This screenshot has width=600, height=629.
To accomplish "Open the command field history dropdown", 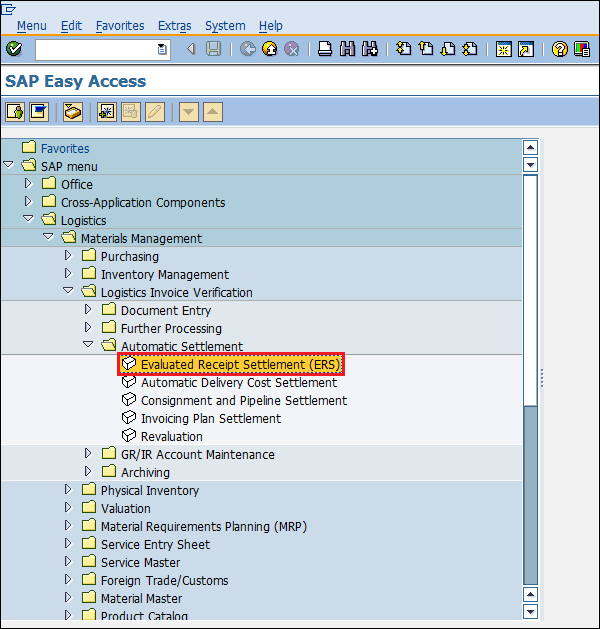I will point(162,49).
